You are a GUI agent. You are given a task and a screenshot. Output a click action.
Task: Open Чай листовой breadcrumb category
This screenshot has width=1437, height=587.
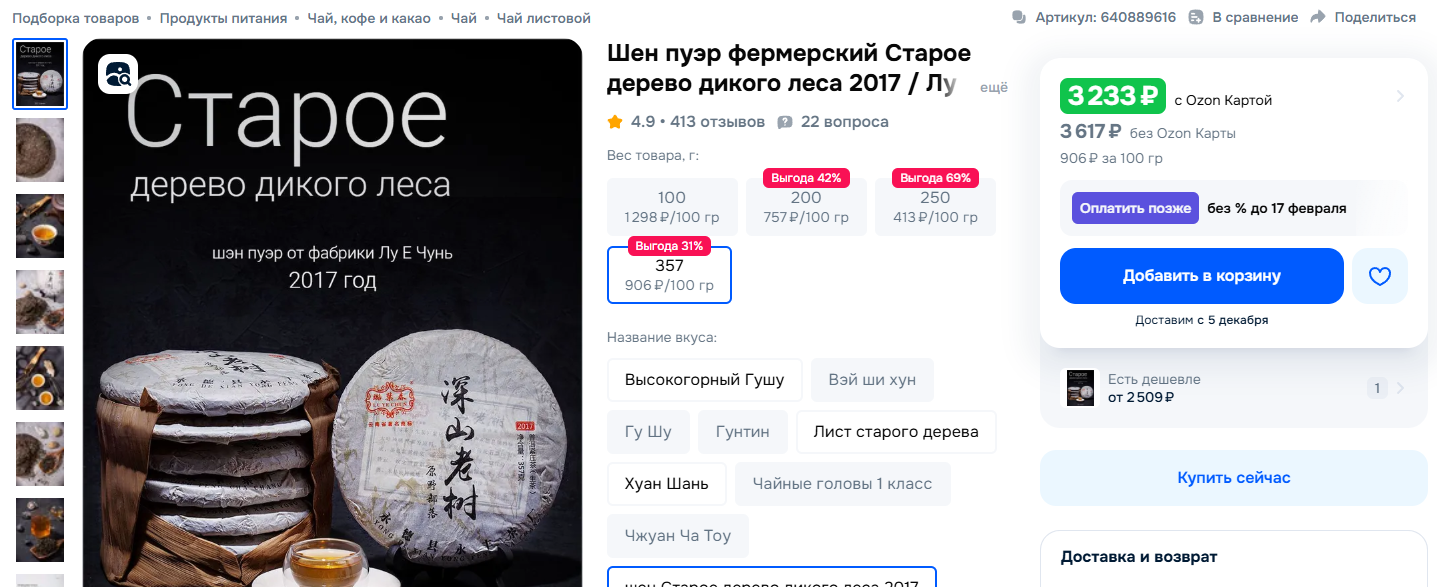coord(544,18)
